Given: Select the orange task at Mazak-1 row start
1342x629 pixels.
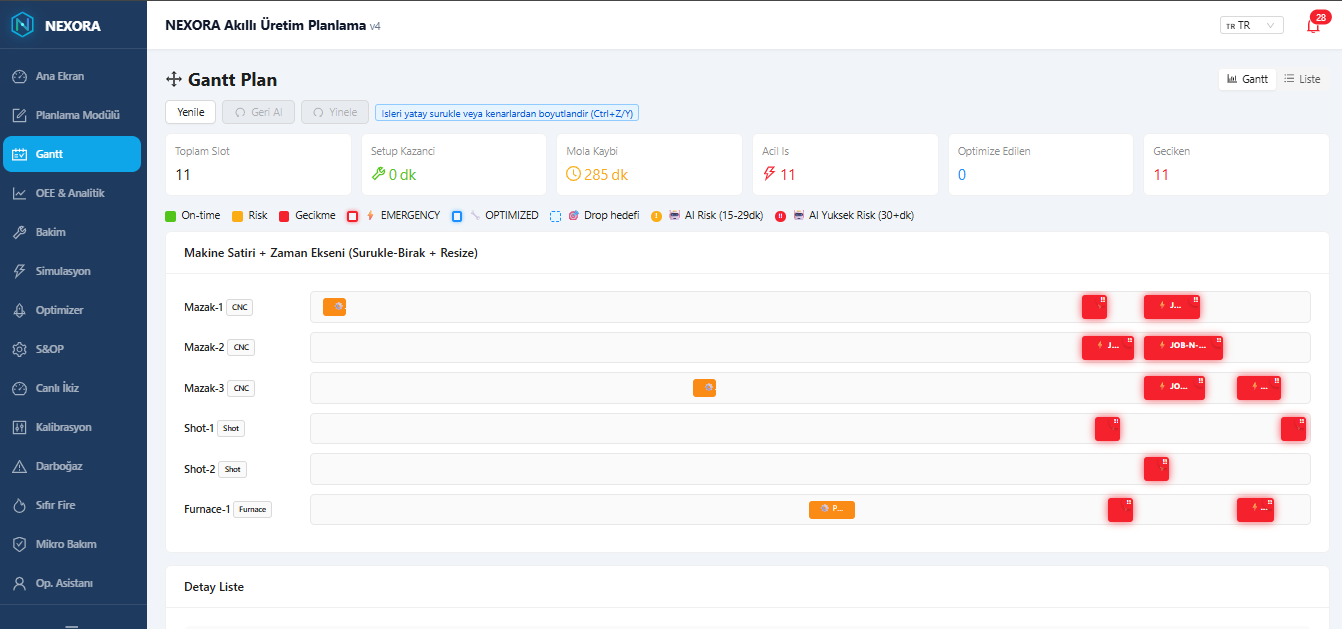Looking at the screenshot, I should [x=334, y=307].
